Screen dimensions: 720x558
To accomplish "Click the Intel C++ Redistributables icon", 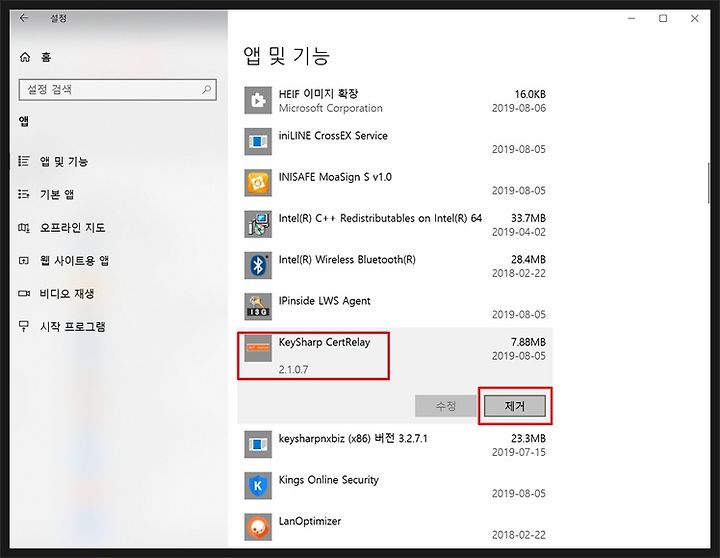I will coord(258,224).
